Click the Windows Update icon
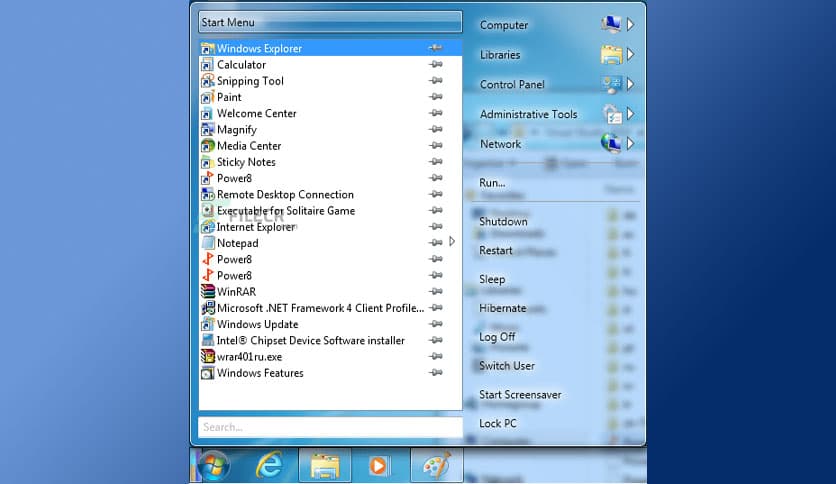Image resolution: width=836 pixels, height=484 pixels. (207, 324)
